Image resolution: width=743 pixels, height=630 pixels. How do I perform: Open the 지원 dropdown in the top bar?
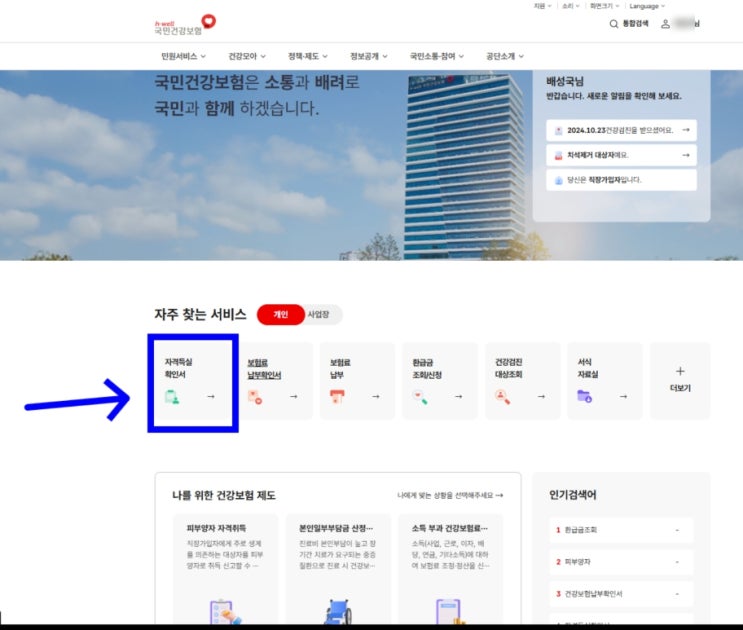pyautogui.click(x=543, y=6)
